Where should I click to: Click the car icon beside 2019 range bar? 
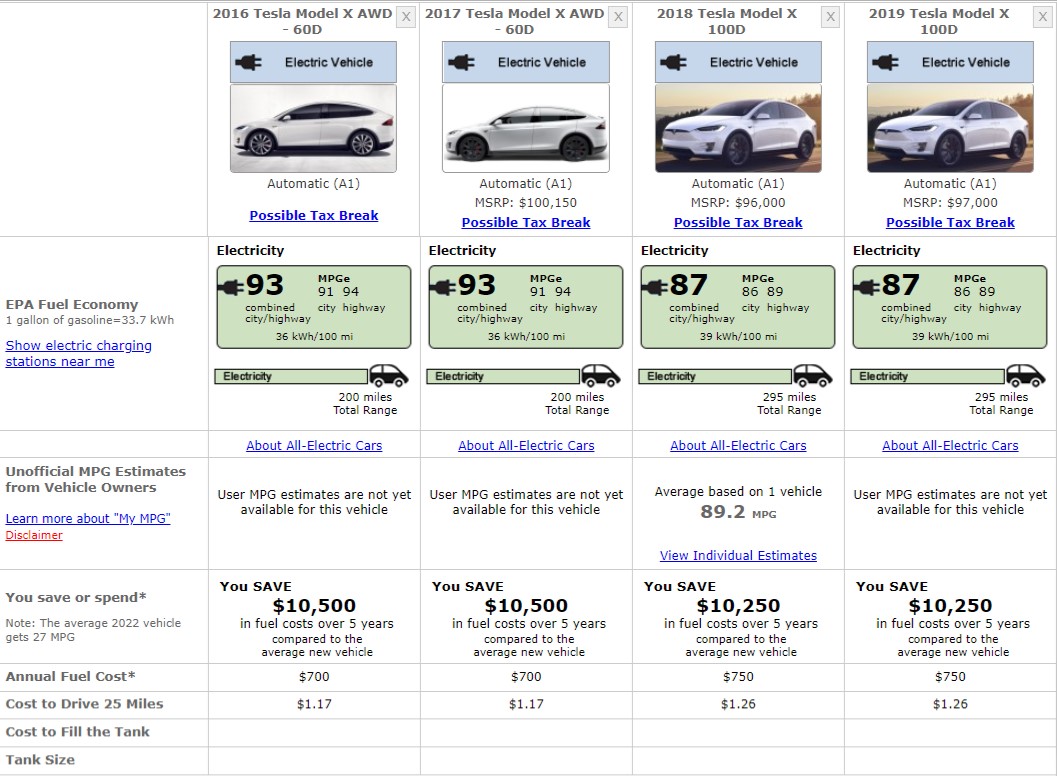click(1025, 376)
